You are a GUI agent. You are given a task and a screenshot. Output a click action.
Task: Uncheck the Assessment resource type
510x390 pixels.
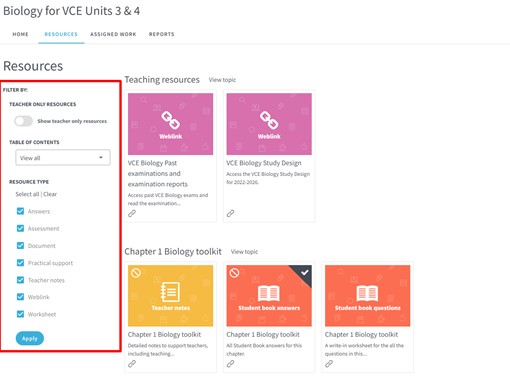coord(20,228)
